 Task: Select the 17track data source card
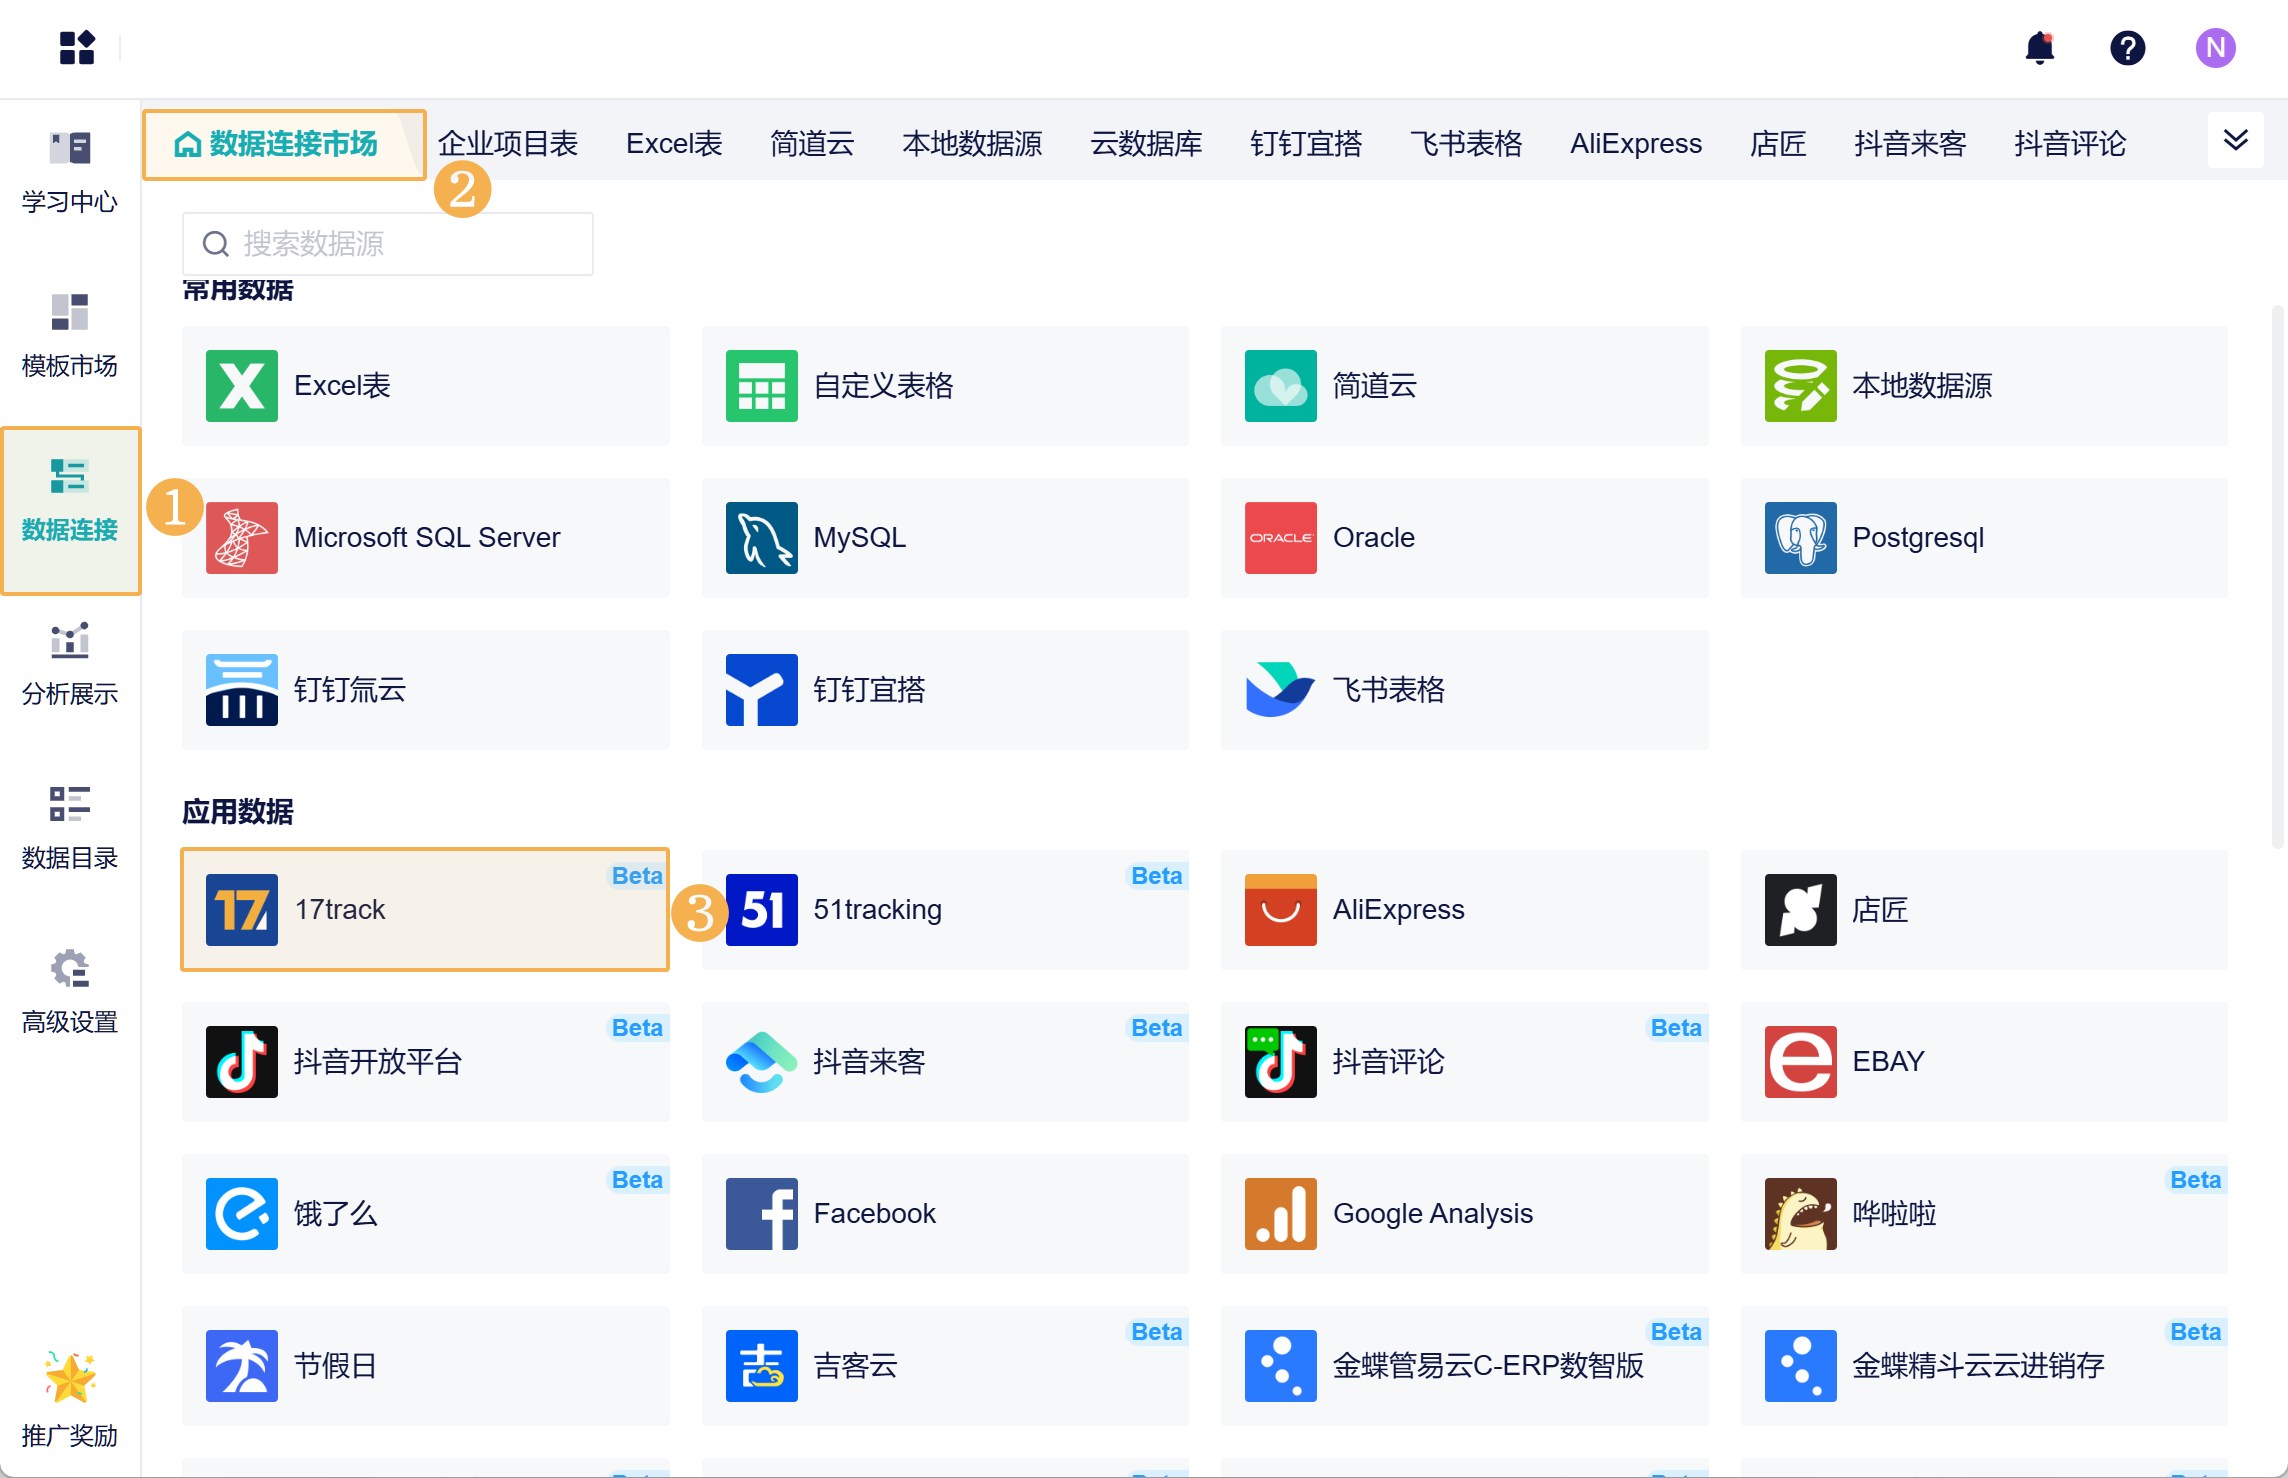425,909
